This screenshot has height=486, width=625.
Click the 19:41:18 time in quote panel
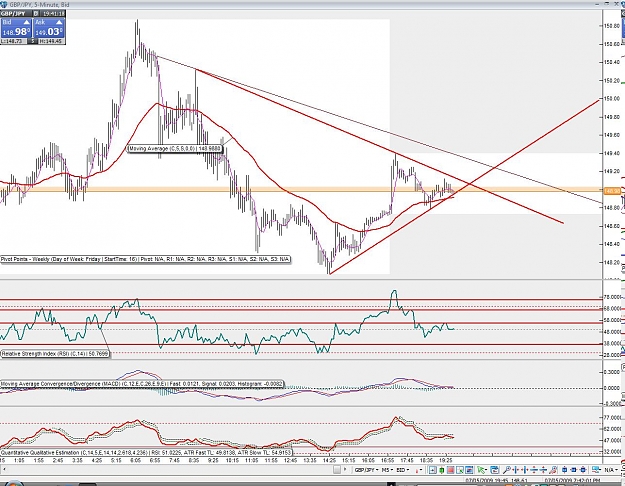(53, 14)
